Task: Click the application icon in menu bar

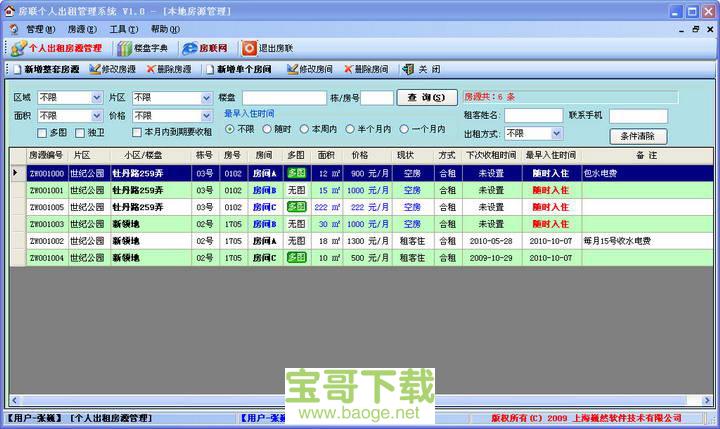Action: (14, 29)
